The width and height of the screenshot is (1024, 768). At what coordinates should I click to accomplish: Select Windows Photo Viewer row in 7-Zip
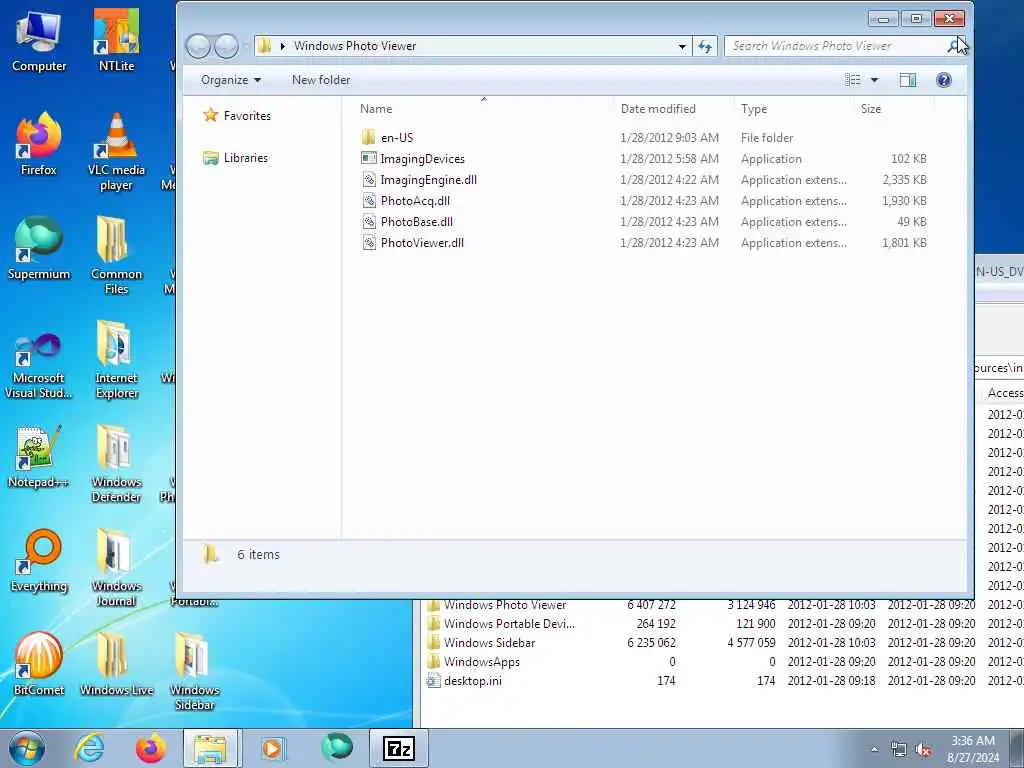(x=724, y=605)
